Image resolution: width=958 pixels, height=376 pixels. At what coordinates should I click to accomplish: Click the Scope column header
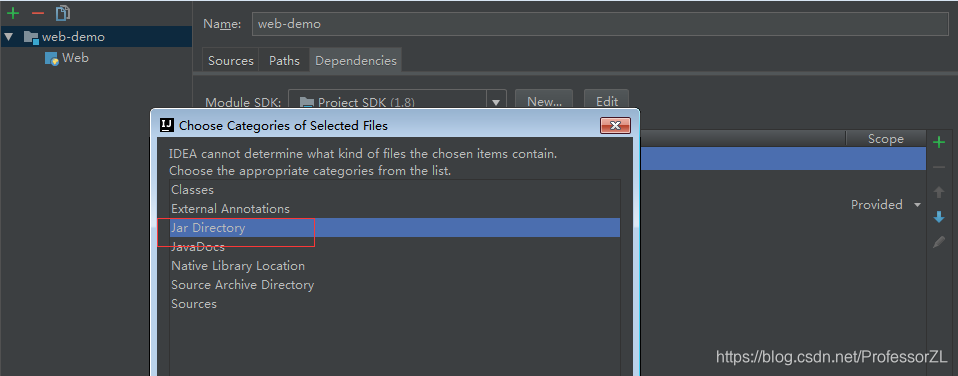tap(885, 139)
